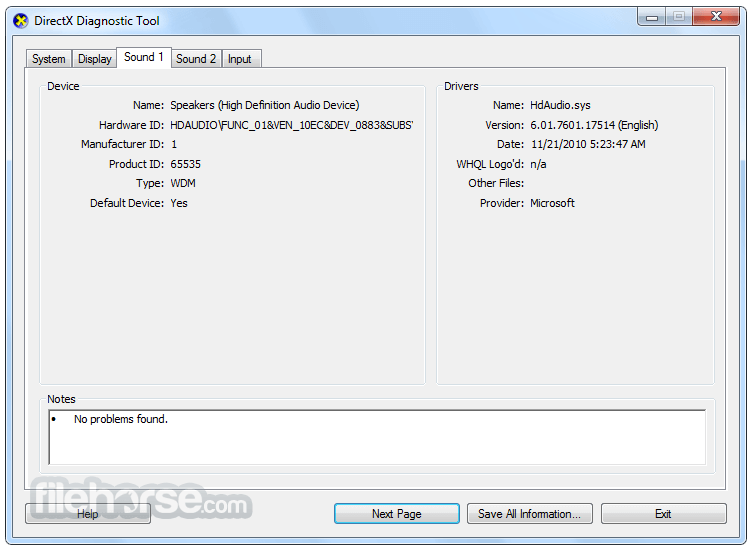The image size is (753, 549).
Task: Click WHQL Logo'd value n/a
Action: point(538,164)
